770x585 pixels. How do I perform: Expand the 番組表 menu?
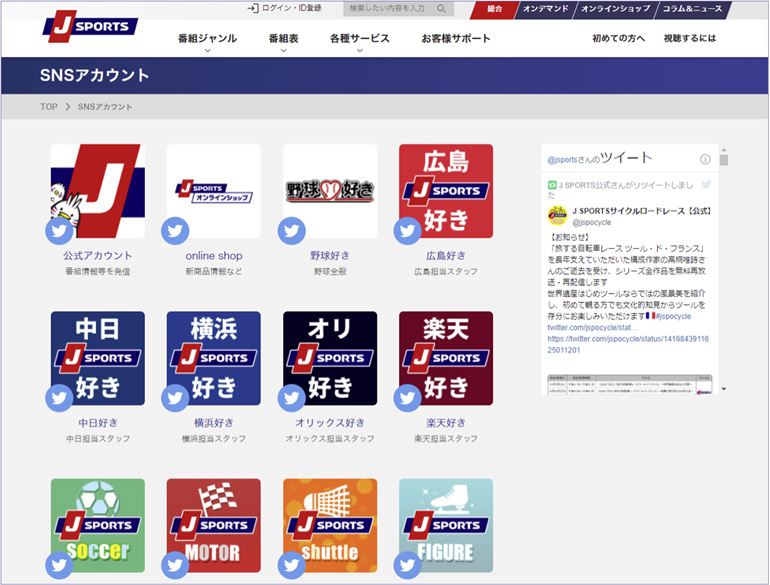pyautogui.click(x=283, y=41)
